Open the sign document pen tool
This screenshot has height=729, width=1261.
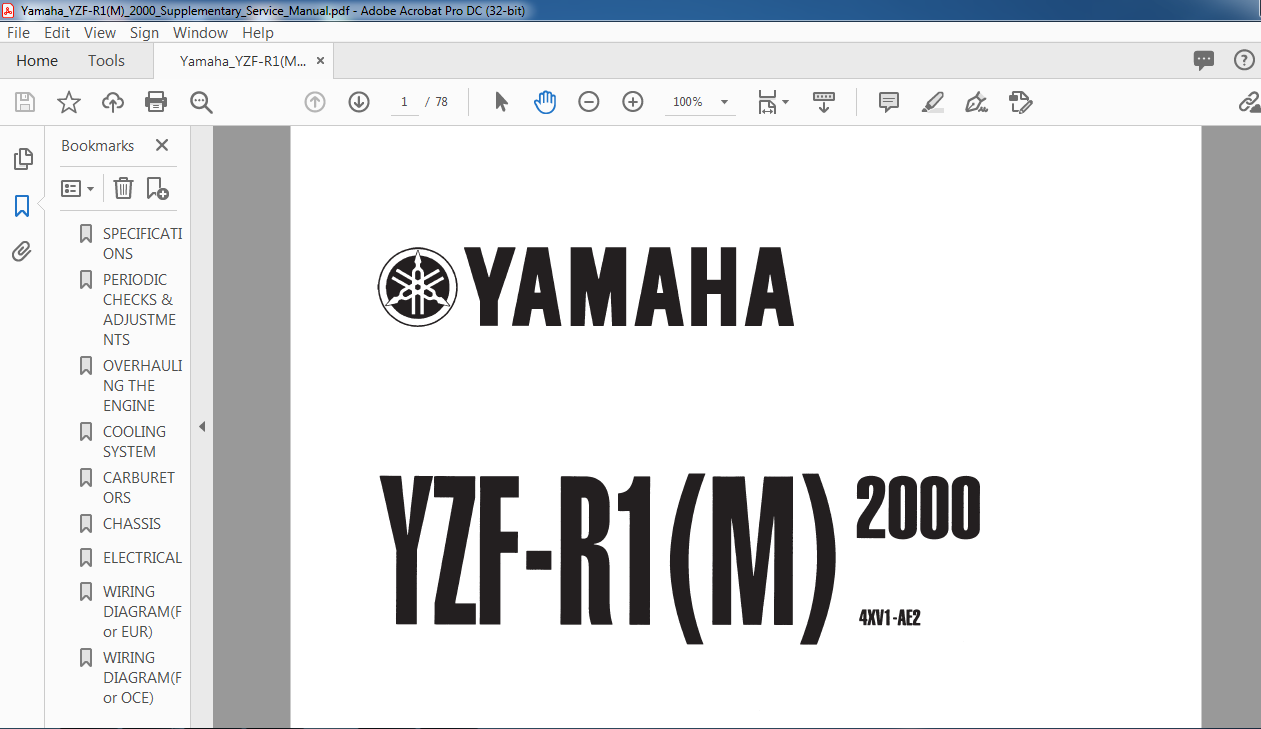coord(976,102)
